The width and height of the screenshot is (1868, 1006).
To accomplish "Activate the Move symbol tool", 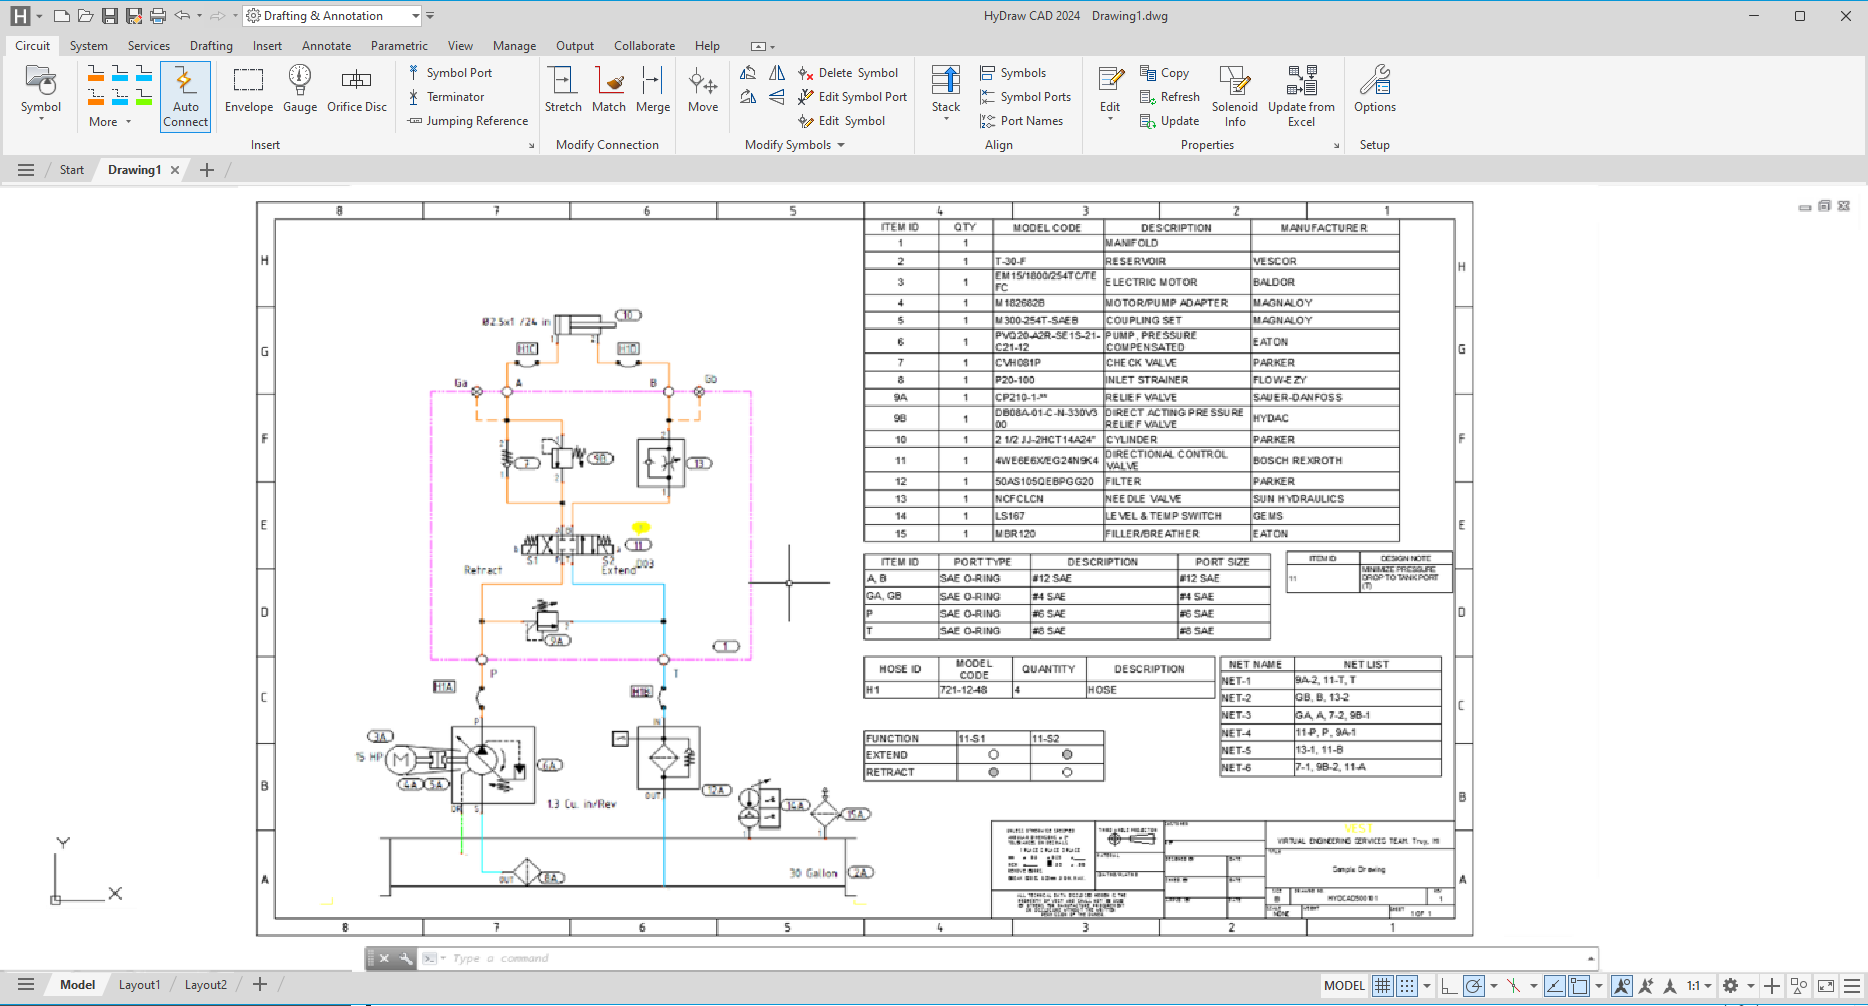I will (703, 90).
